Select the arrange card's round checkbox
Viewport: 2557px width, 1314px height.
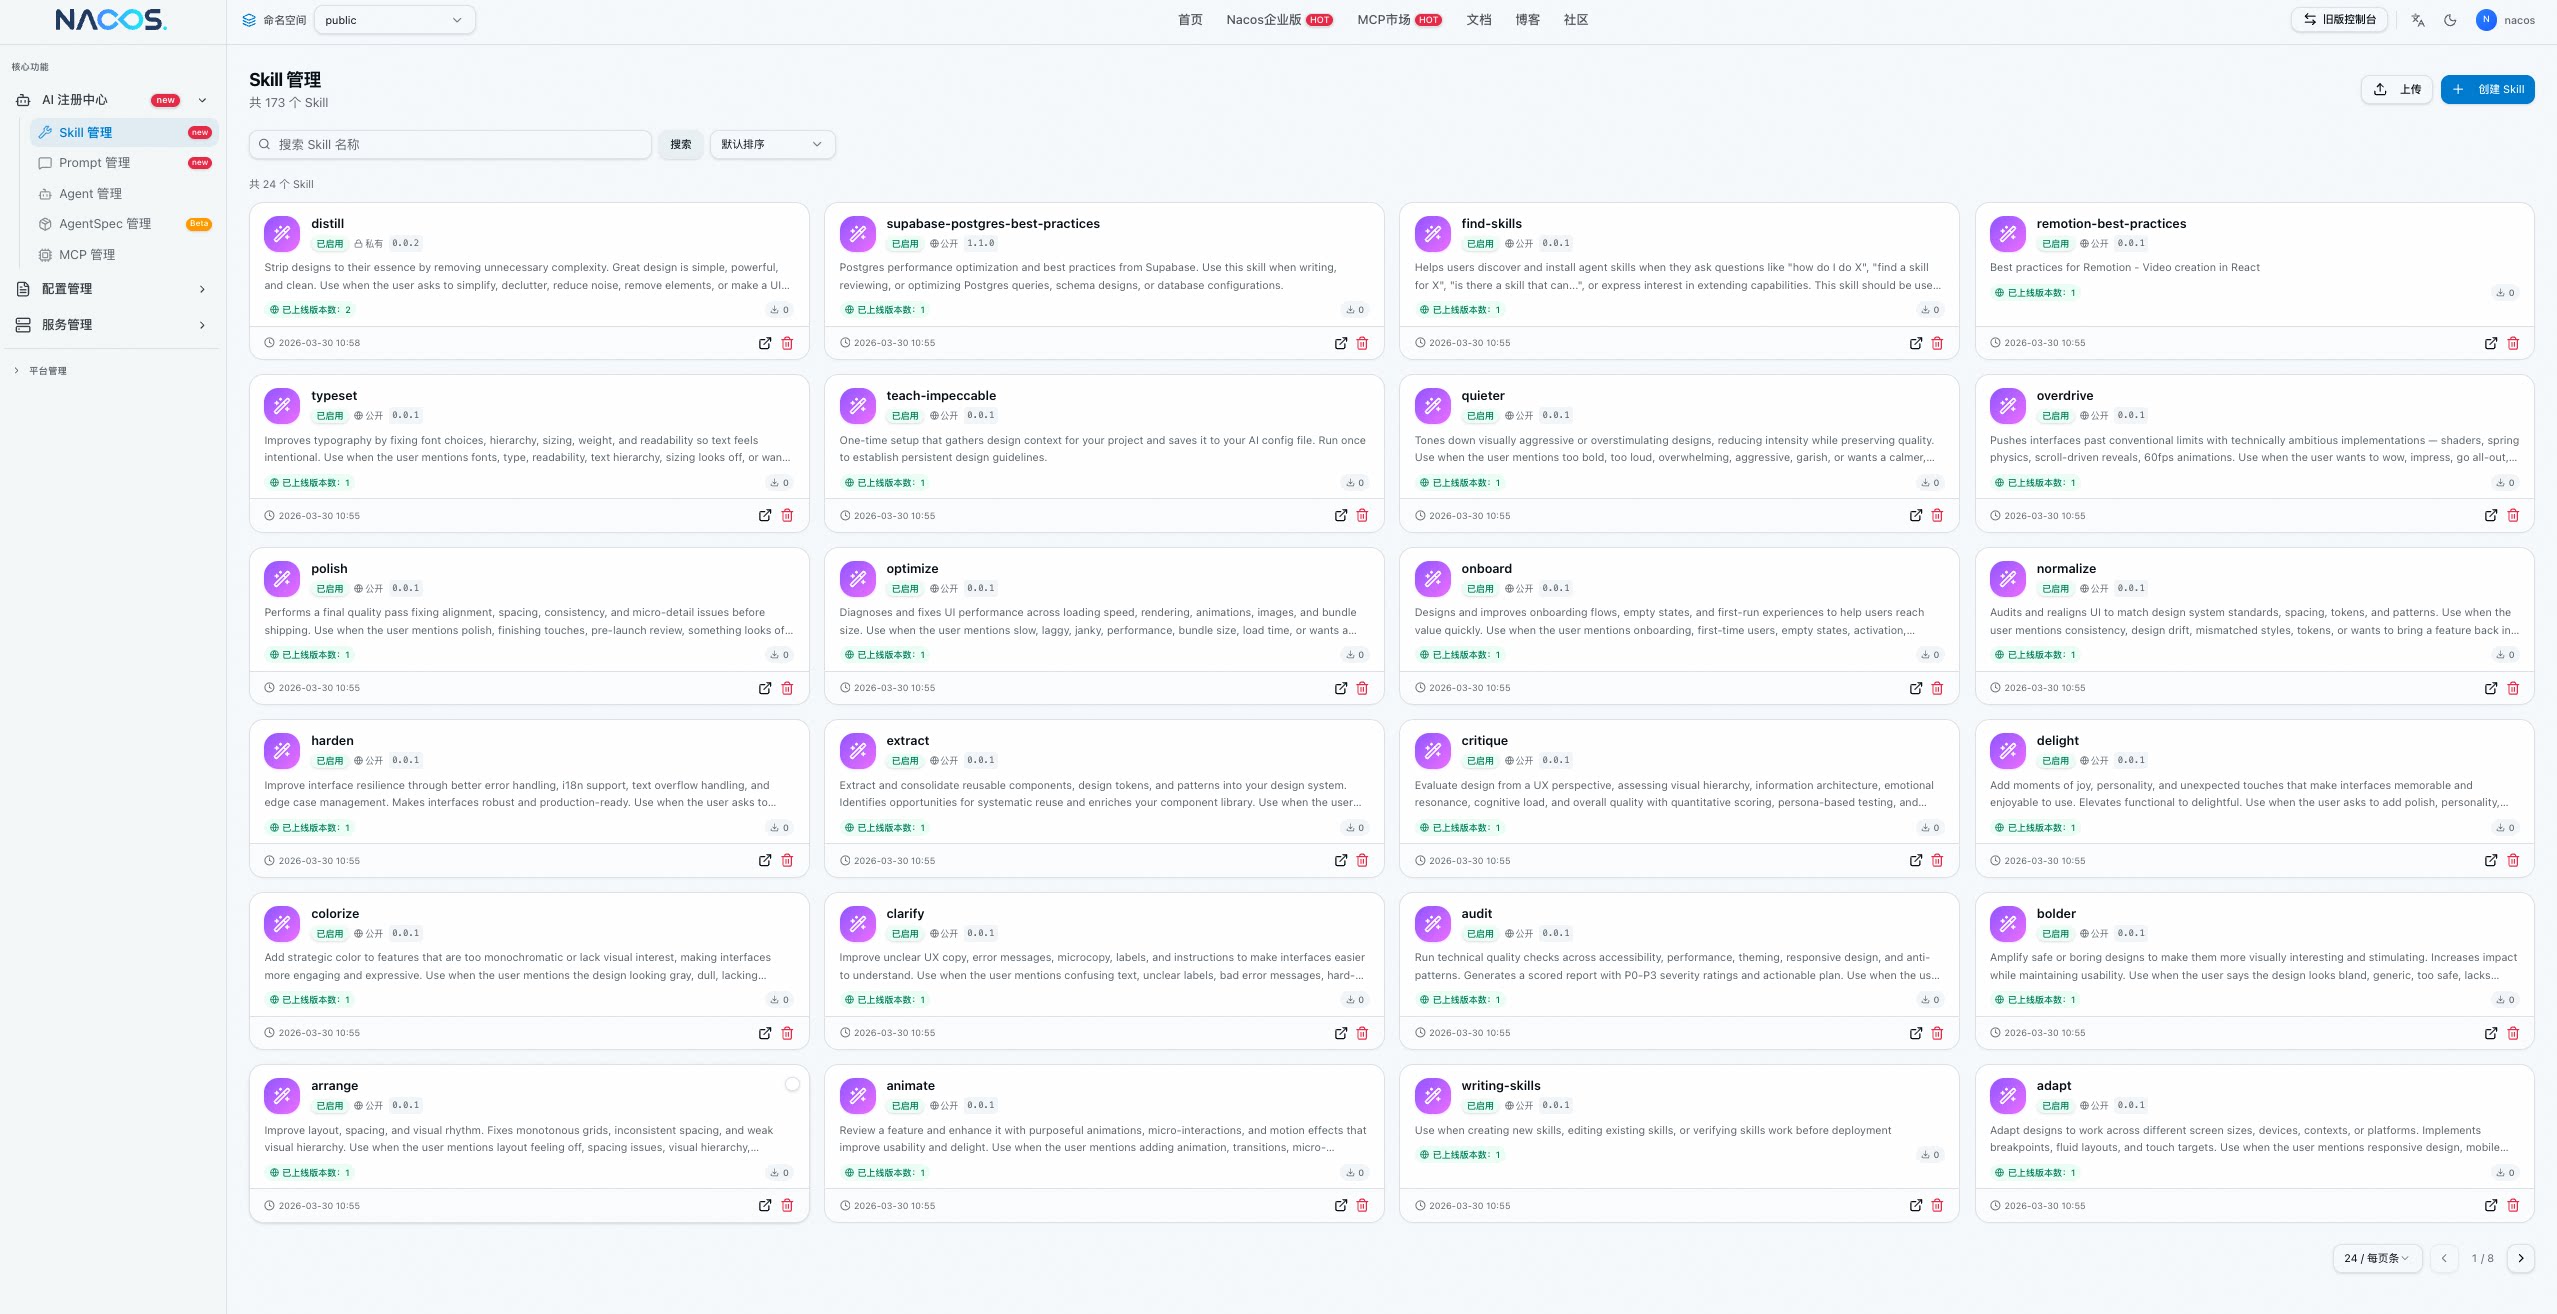point(792,1085)
